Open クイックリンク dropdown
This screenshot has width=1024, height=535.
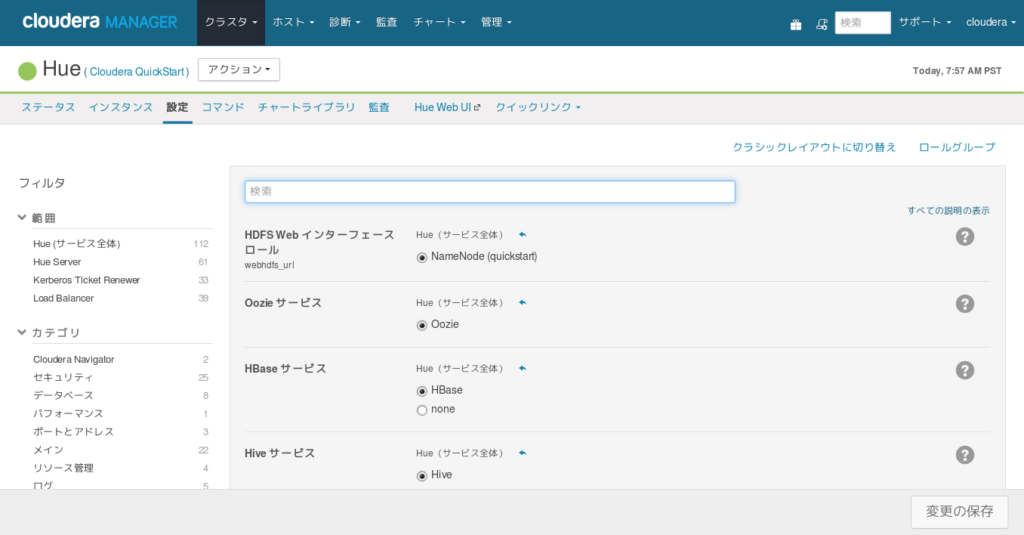point(537,107)
